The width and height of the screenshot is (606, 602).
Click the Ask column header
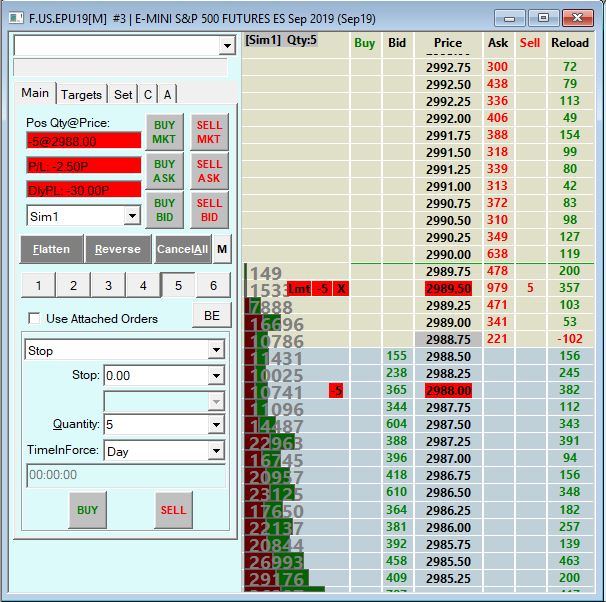coord(498,43)
